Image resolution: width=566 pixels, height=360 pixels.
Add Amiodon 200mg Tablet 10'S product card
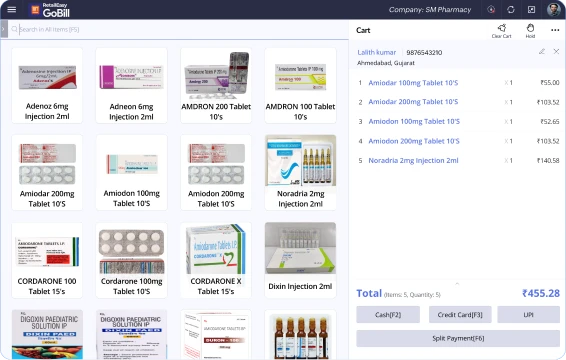(x=216, y=173)
